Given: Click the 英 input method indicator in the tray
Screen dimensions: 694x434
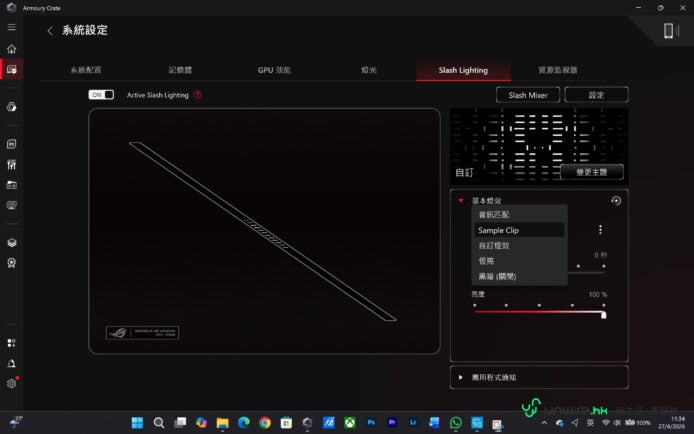Looking at the screenshot, I should pyautogui.click(x=590, y=423).
